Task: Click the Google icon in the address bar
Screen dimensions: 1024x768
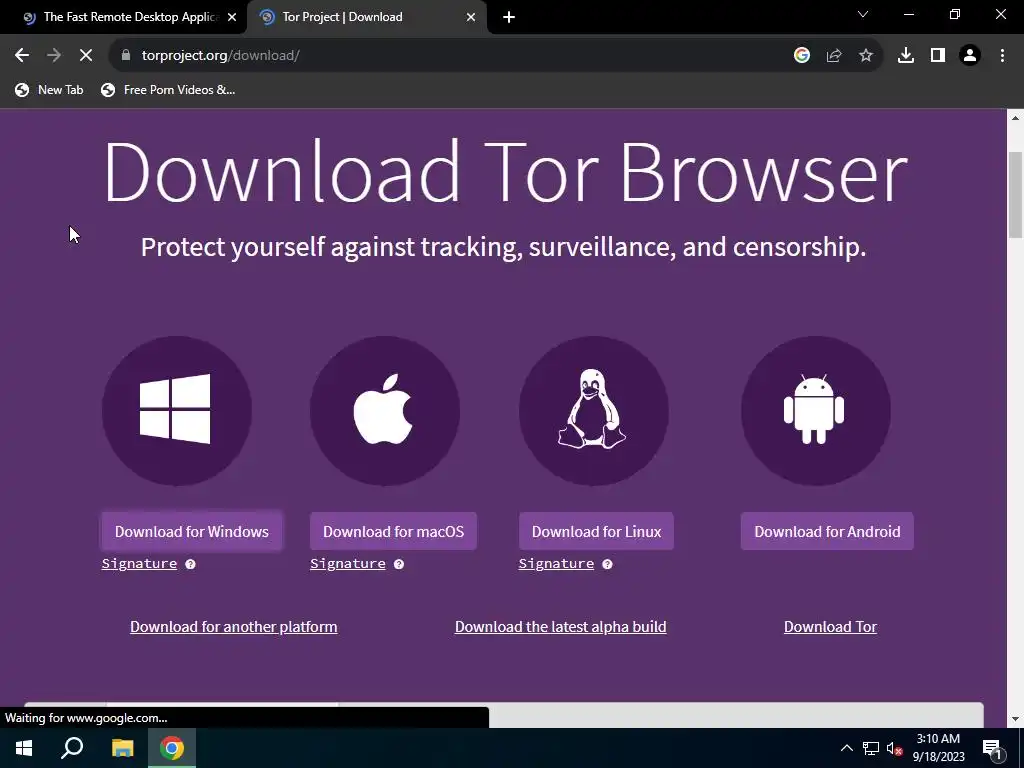Action: click(x=802, y=56)
